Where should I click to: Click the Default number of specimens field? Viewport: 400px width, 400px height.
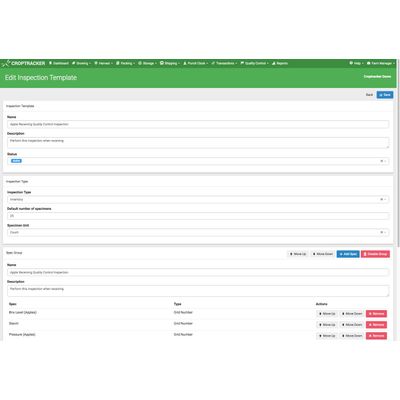click(198, 216)
